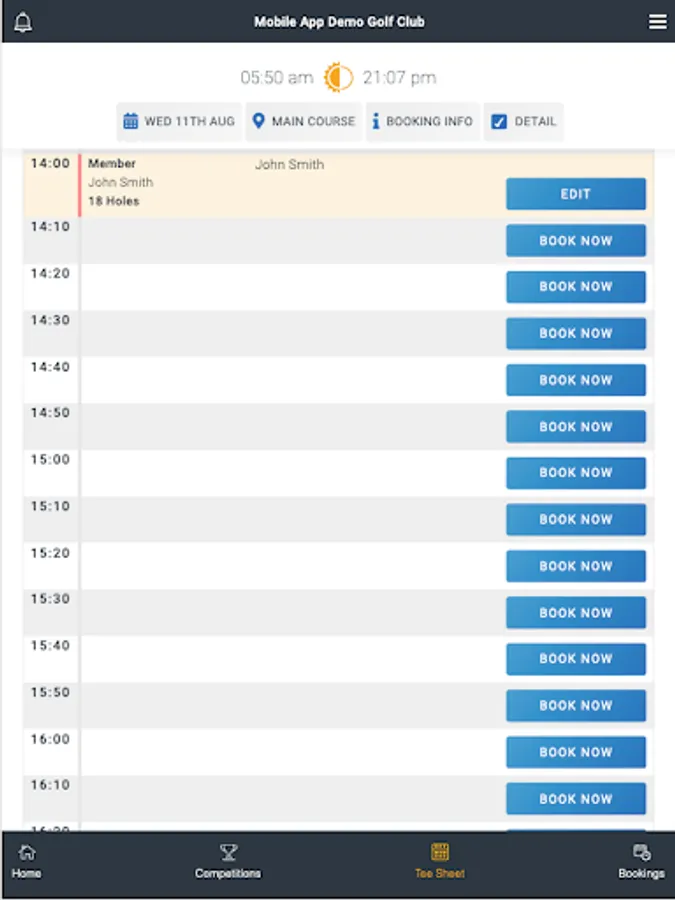Click the Bookings icon in bottom bar
Screen dimensions: 675x900
641,853
